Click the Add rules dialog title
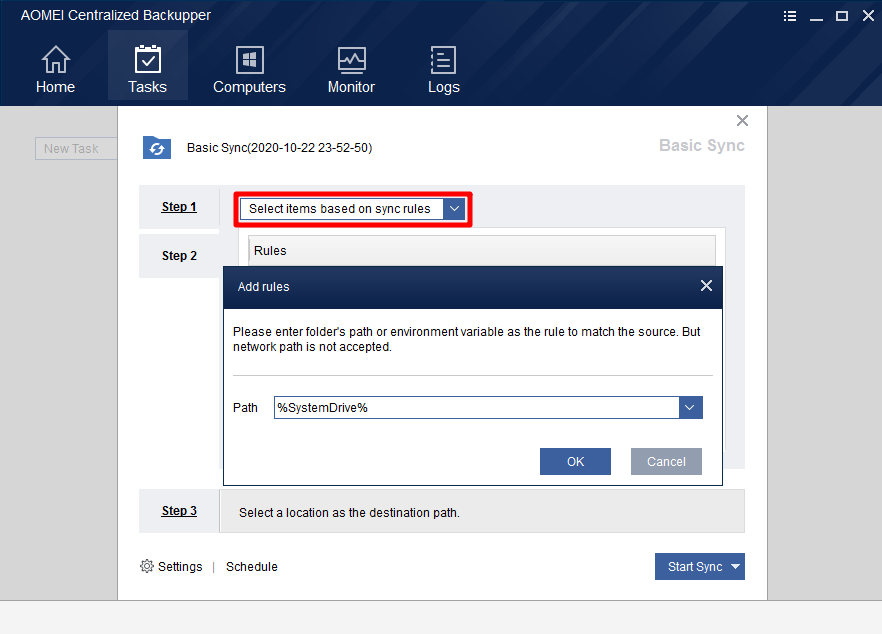This screenshot has height=634, width=882. click(x=263, y=286)
